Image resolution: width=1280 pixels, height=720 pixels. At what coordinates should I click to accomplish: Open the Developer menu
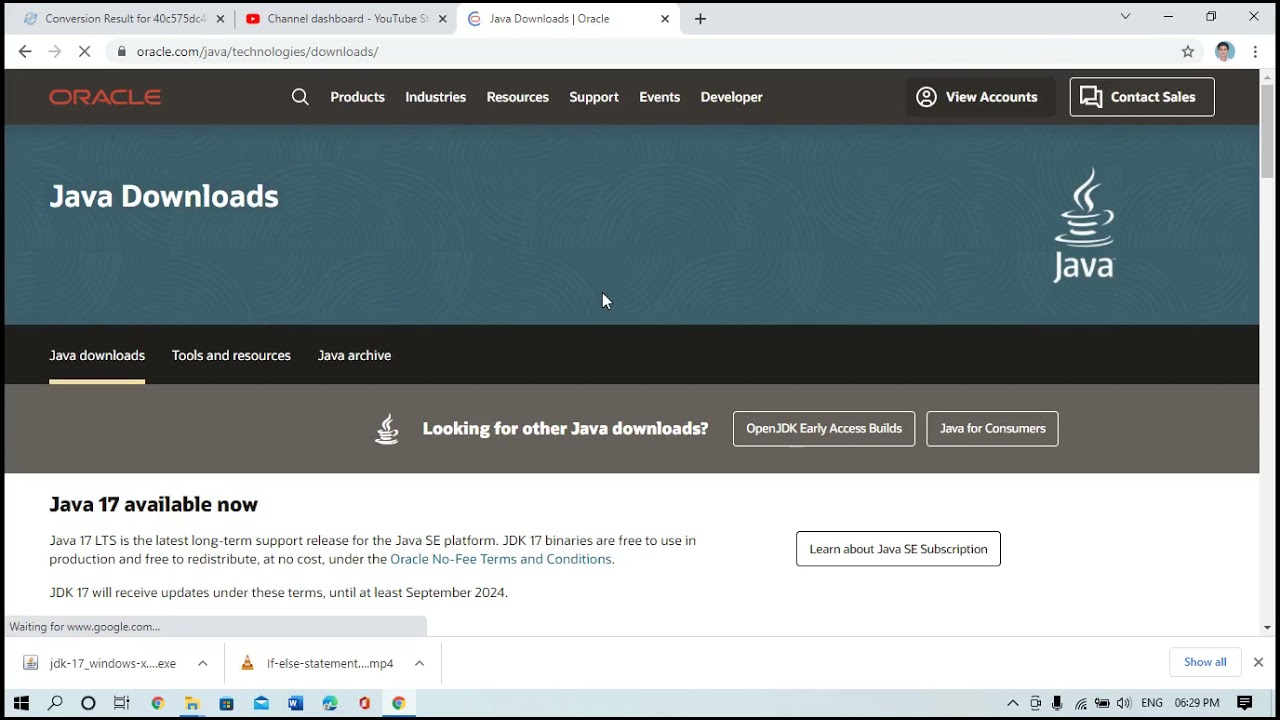tap(731, 97)
